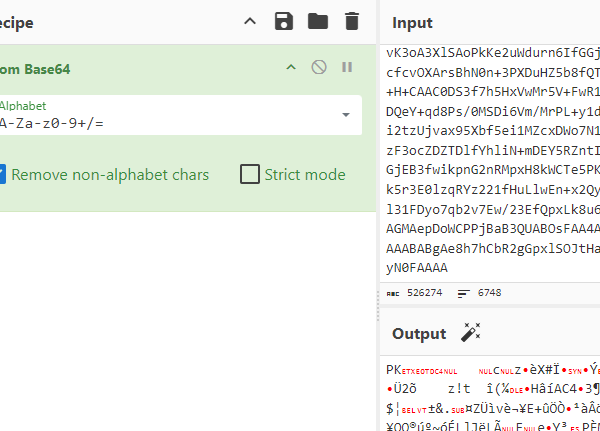This screenshot has height=431, width=600.
Task: Click the character count icon in Input status
Action: click(x=392, y=293)
